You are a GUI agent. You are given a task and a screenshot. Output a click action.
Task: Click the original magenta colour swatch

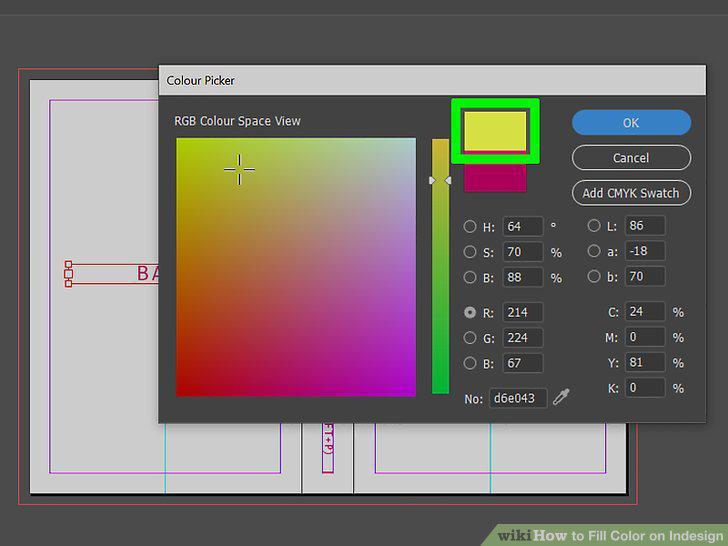[x=495, y=177]
